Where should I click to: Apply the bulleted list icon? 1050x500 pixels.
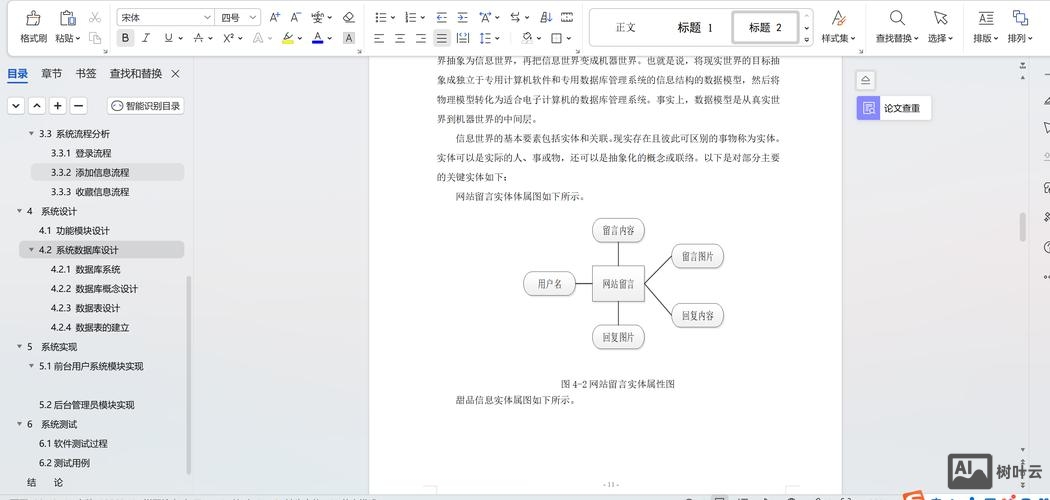[381, 17]
